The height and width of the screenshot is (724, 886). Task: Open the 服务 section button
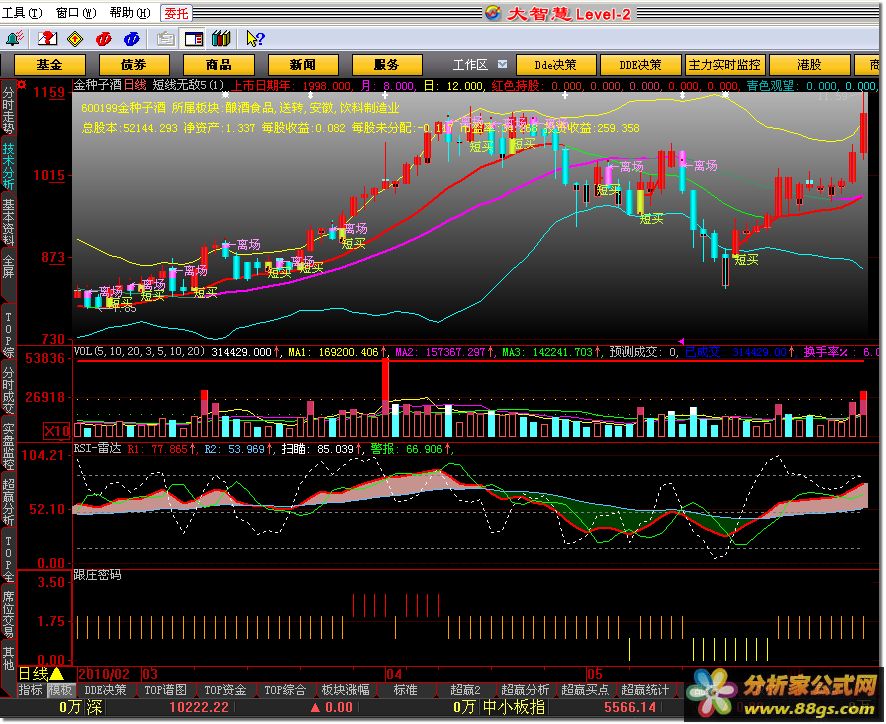[x=387, y=64]
